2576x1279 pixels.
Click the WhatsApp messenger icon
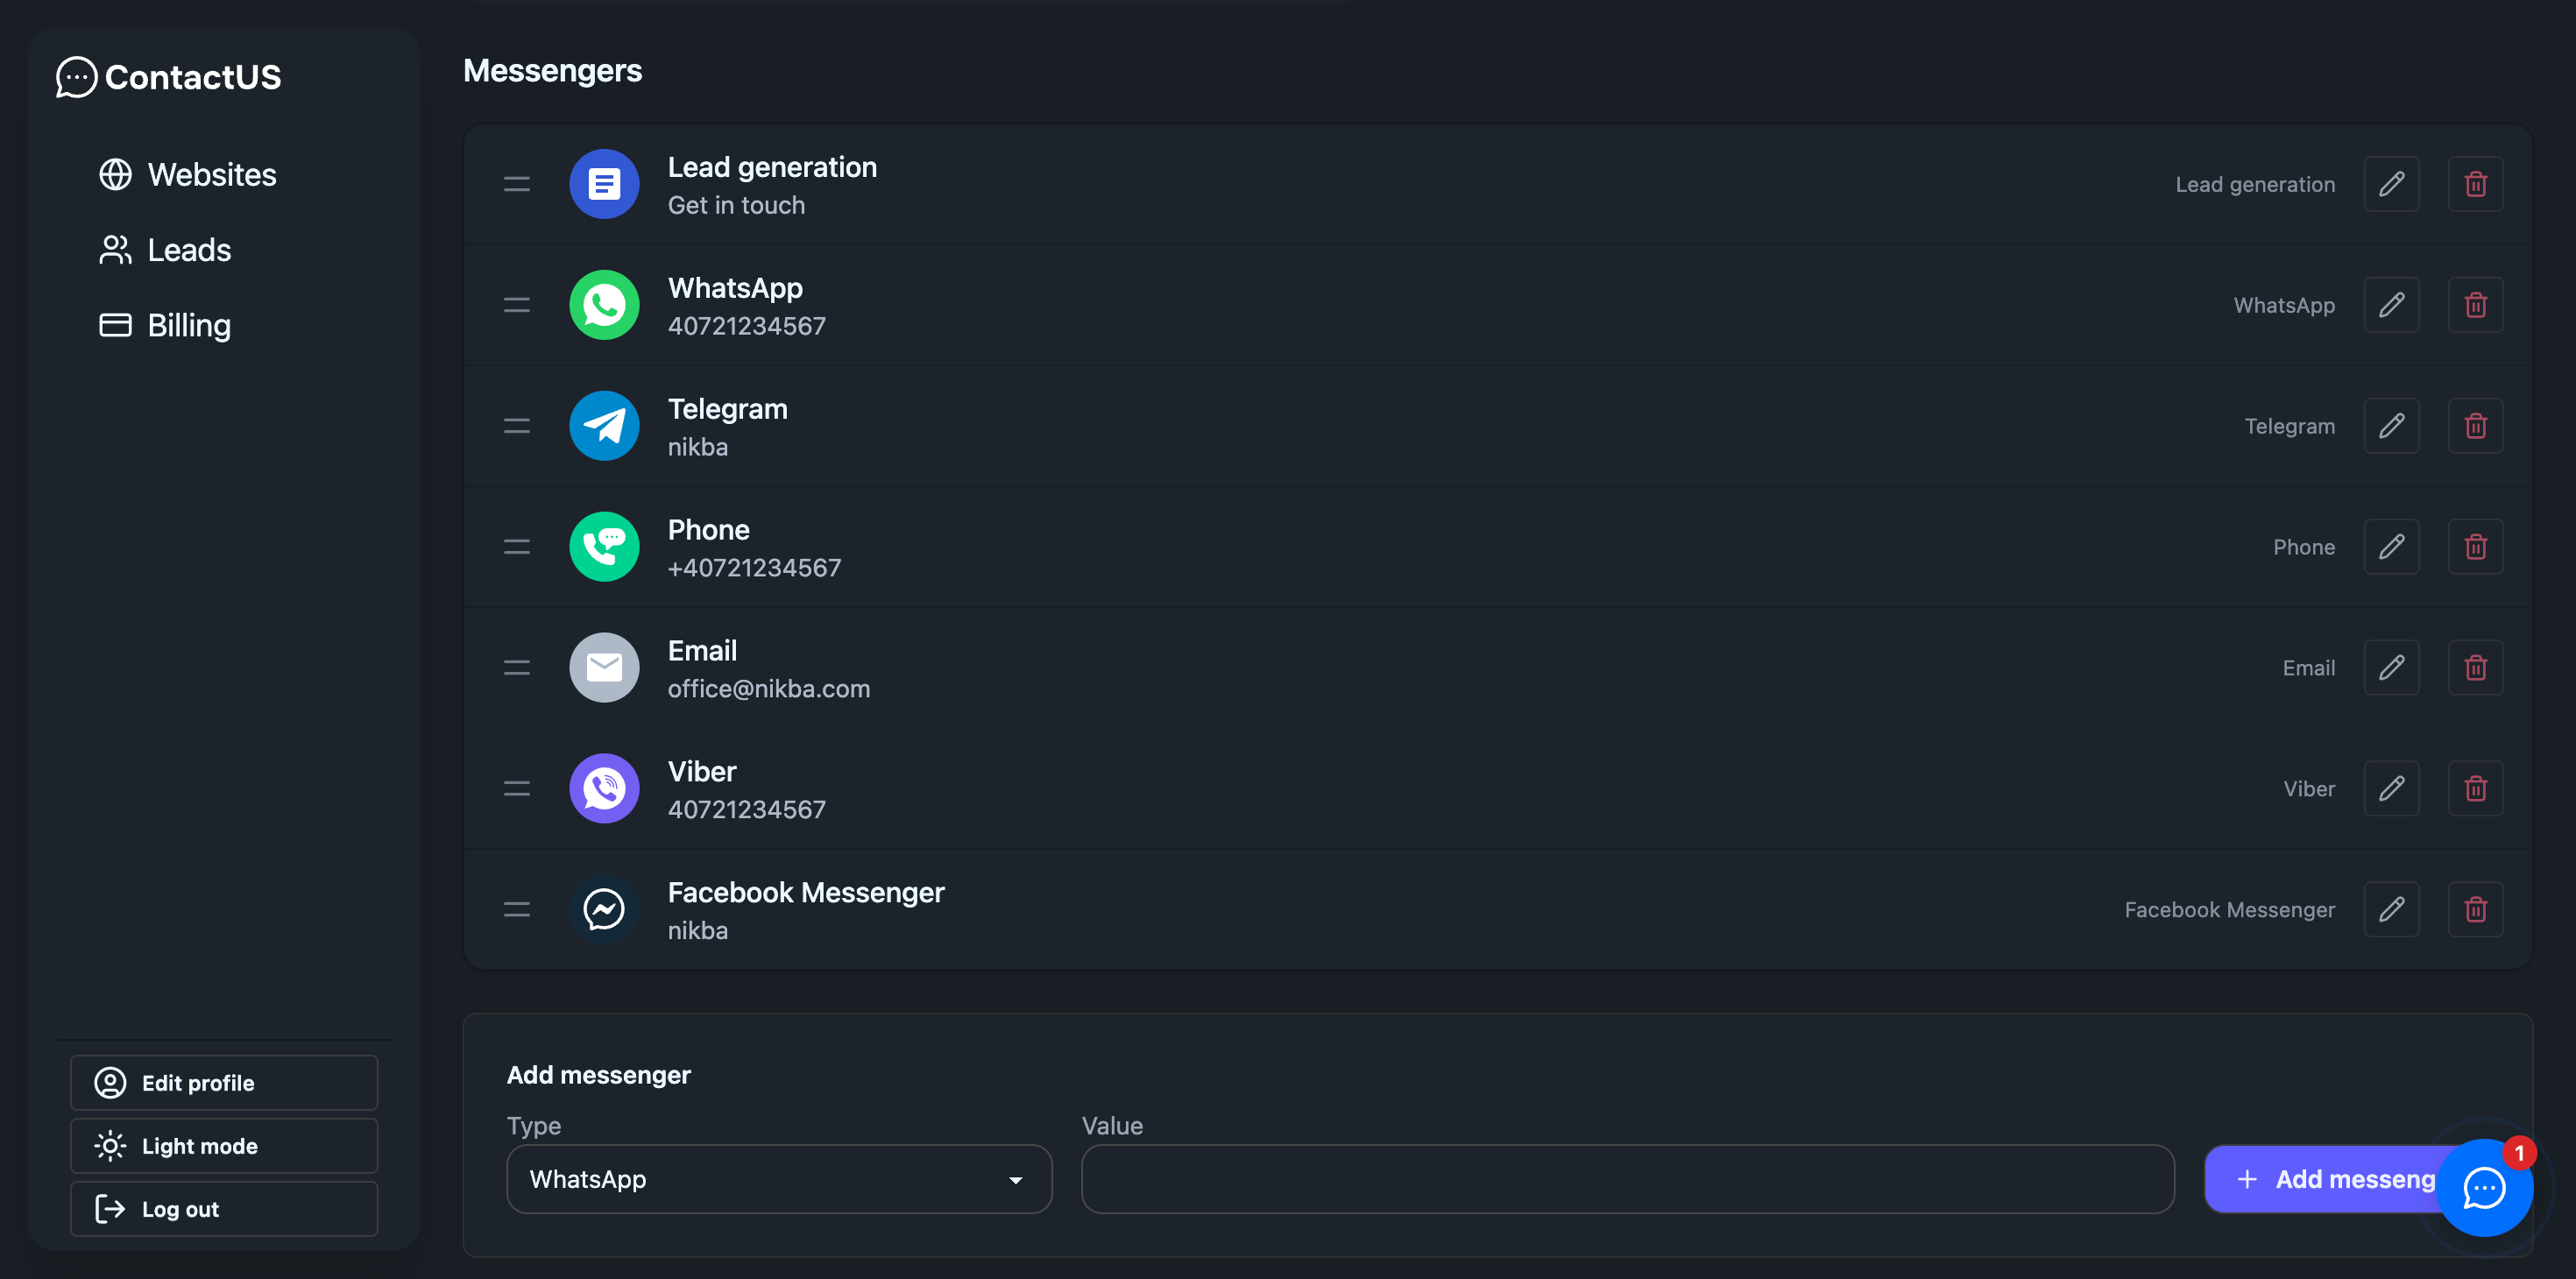pos(604,304)
